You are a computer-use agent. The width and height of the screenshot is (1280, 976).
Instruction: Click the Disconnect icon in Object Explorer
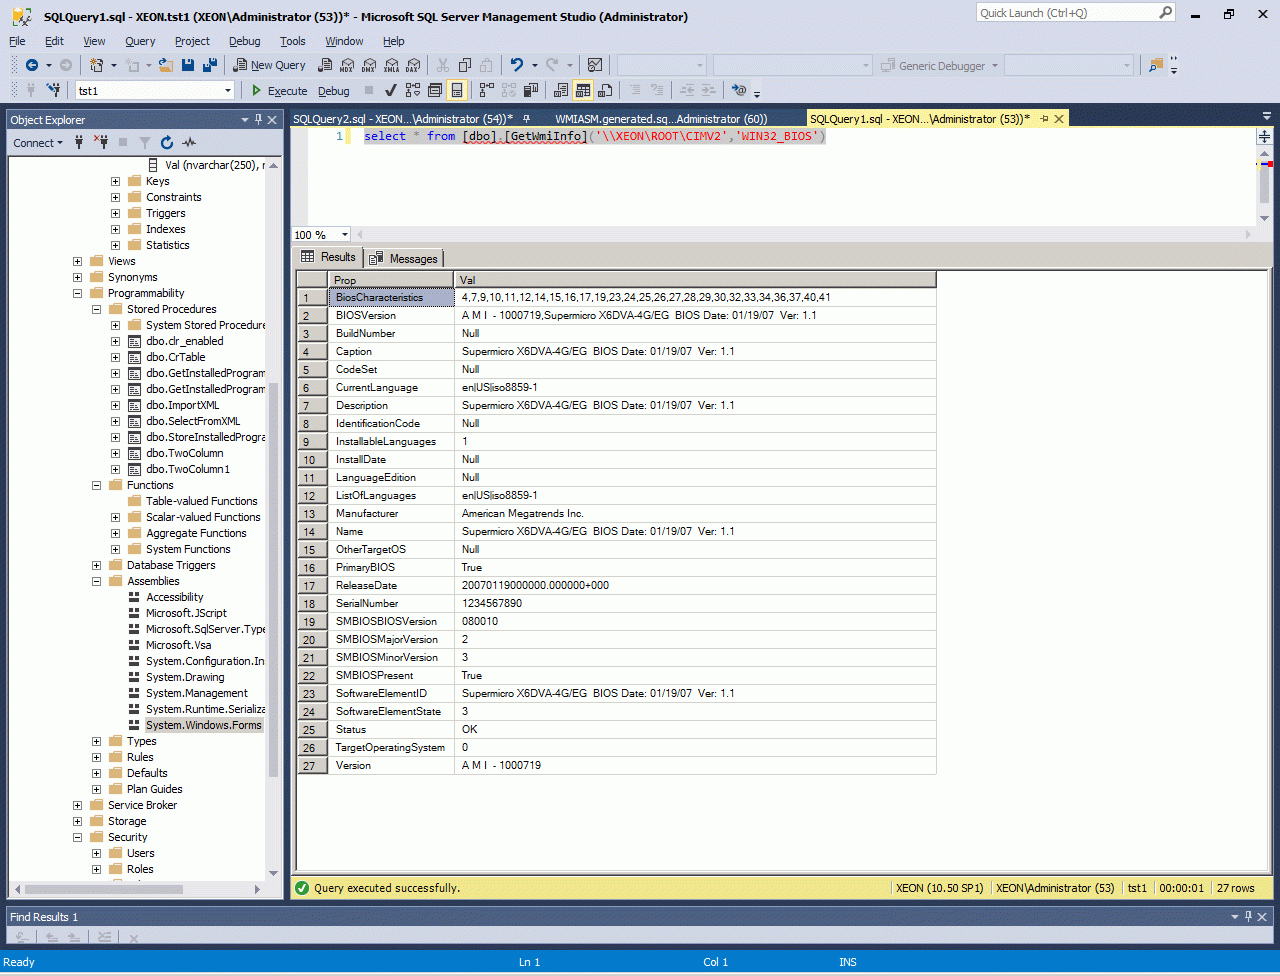(102, 143)
